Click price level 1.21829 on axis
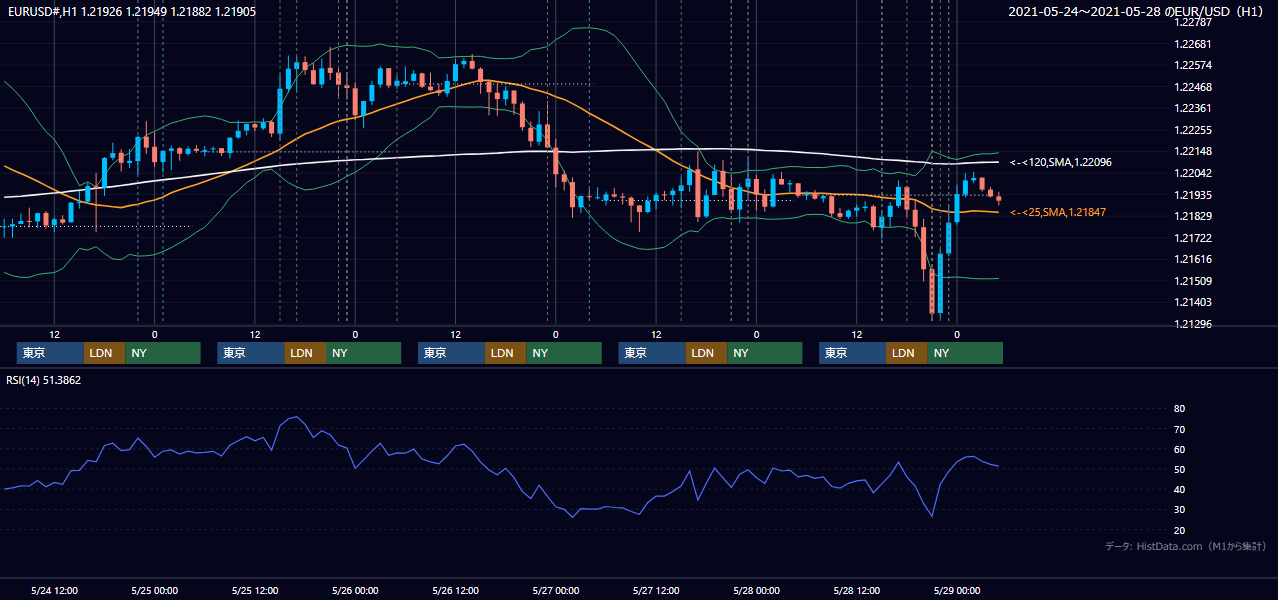1278x600 pixels. coord(1194,216)
